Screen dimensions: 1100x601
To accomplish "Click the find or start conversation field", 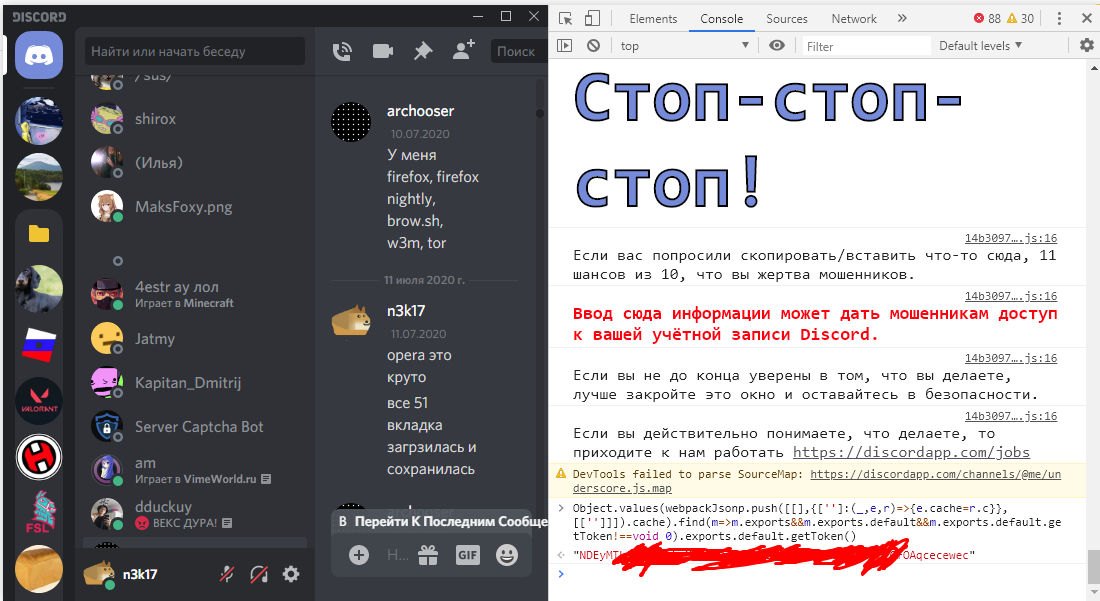I will coord(195,51).
